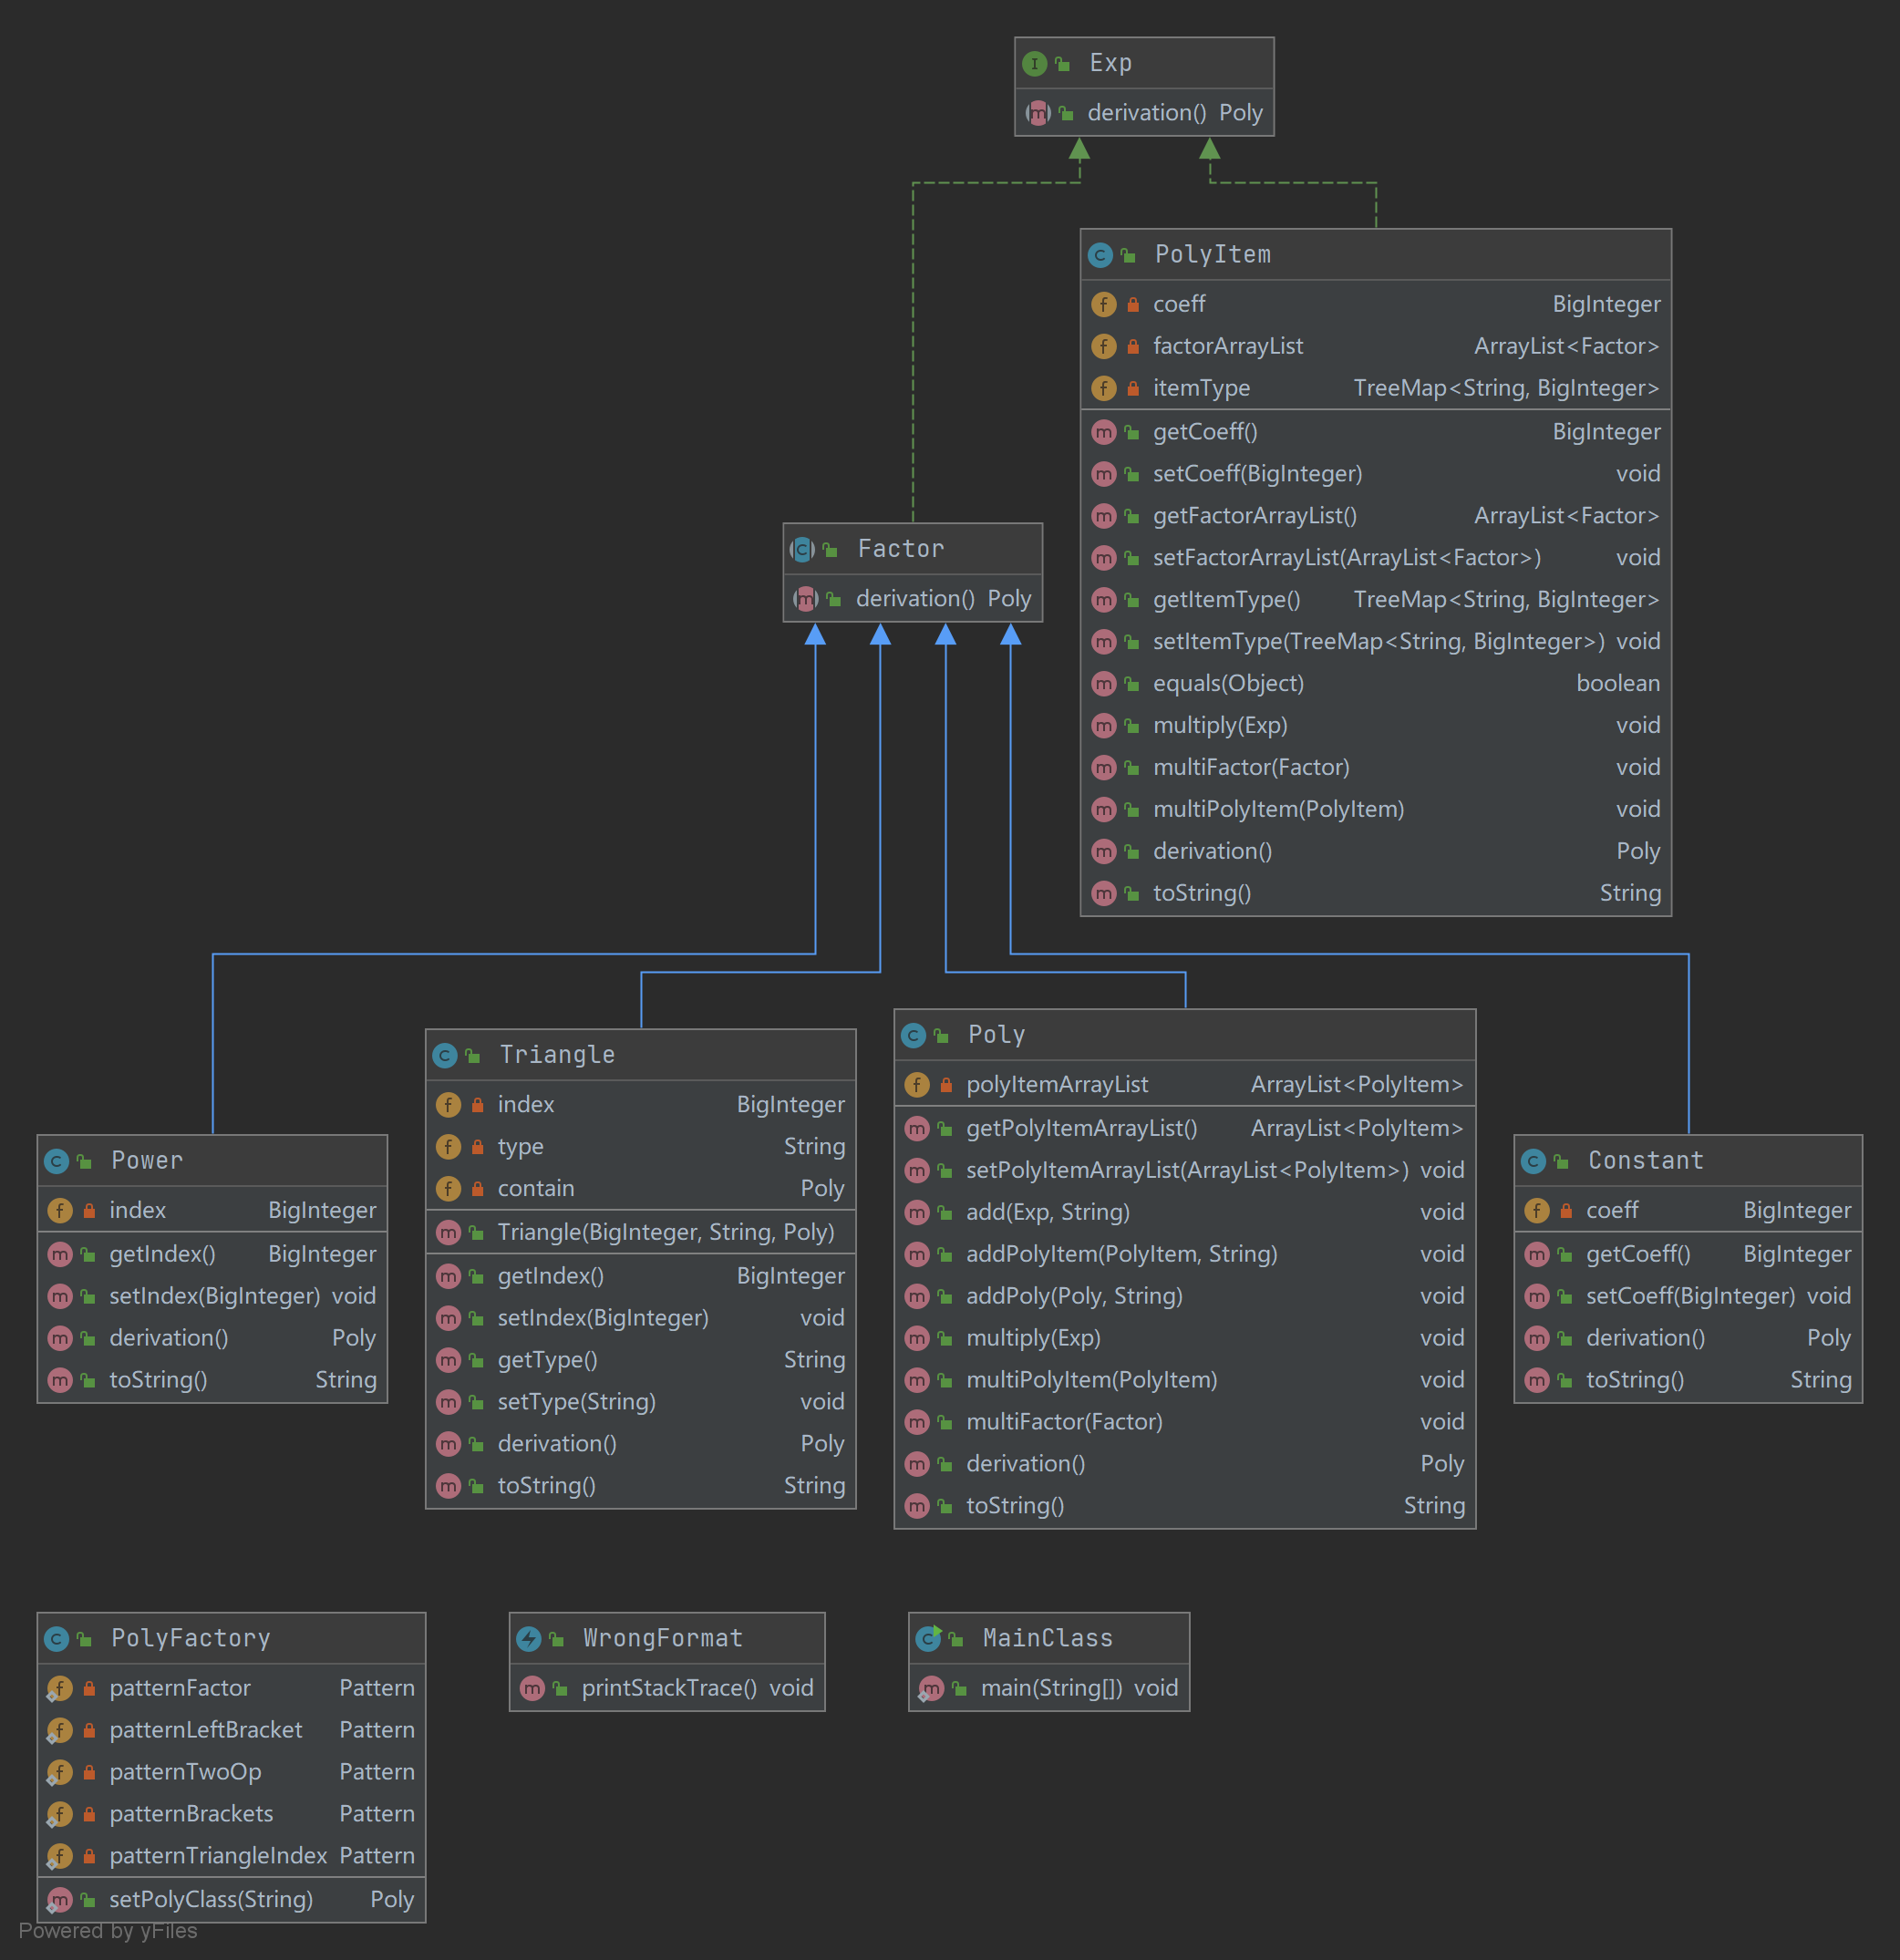Click the abstract class icon beside Factor
This screenshot has width=1900, height=1960.
coord(802,549)
